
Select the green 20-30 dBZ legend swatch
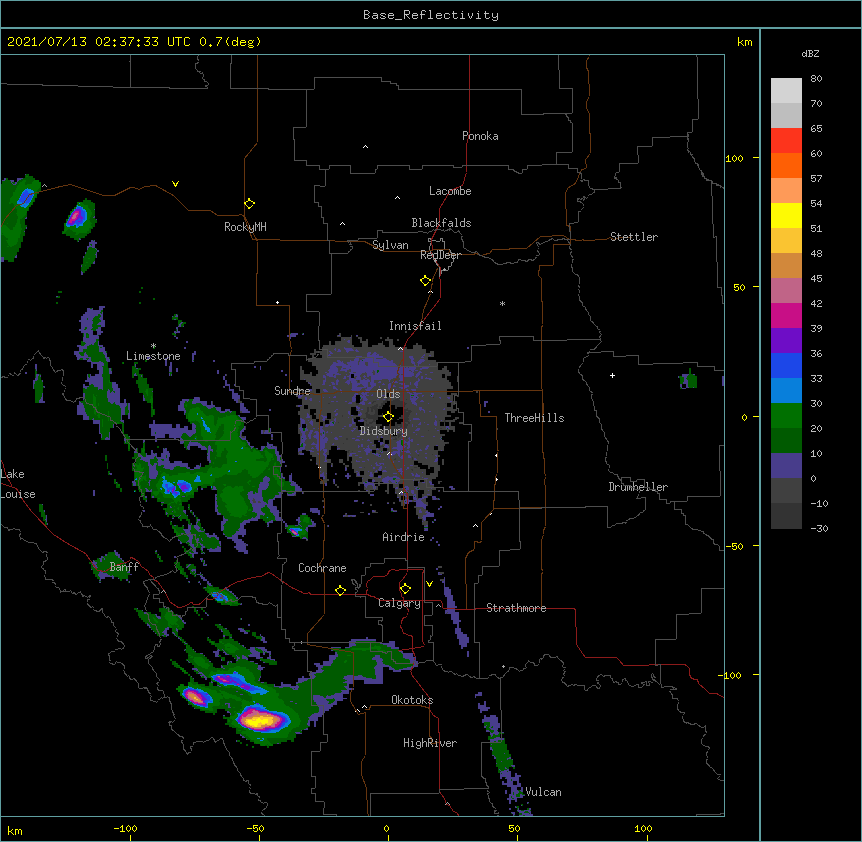point(786,416)
